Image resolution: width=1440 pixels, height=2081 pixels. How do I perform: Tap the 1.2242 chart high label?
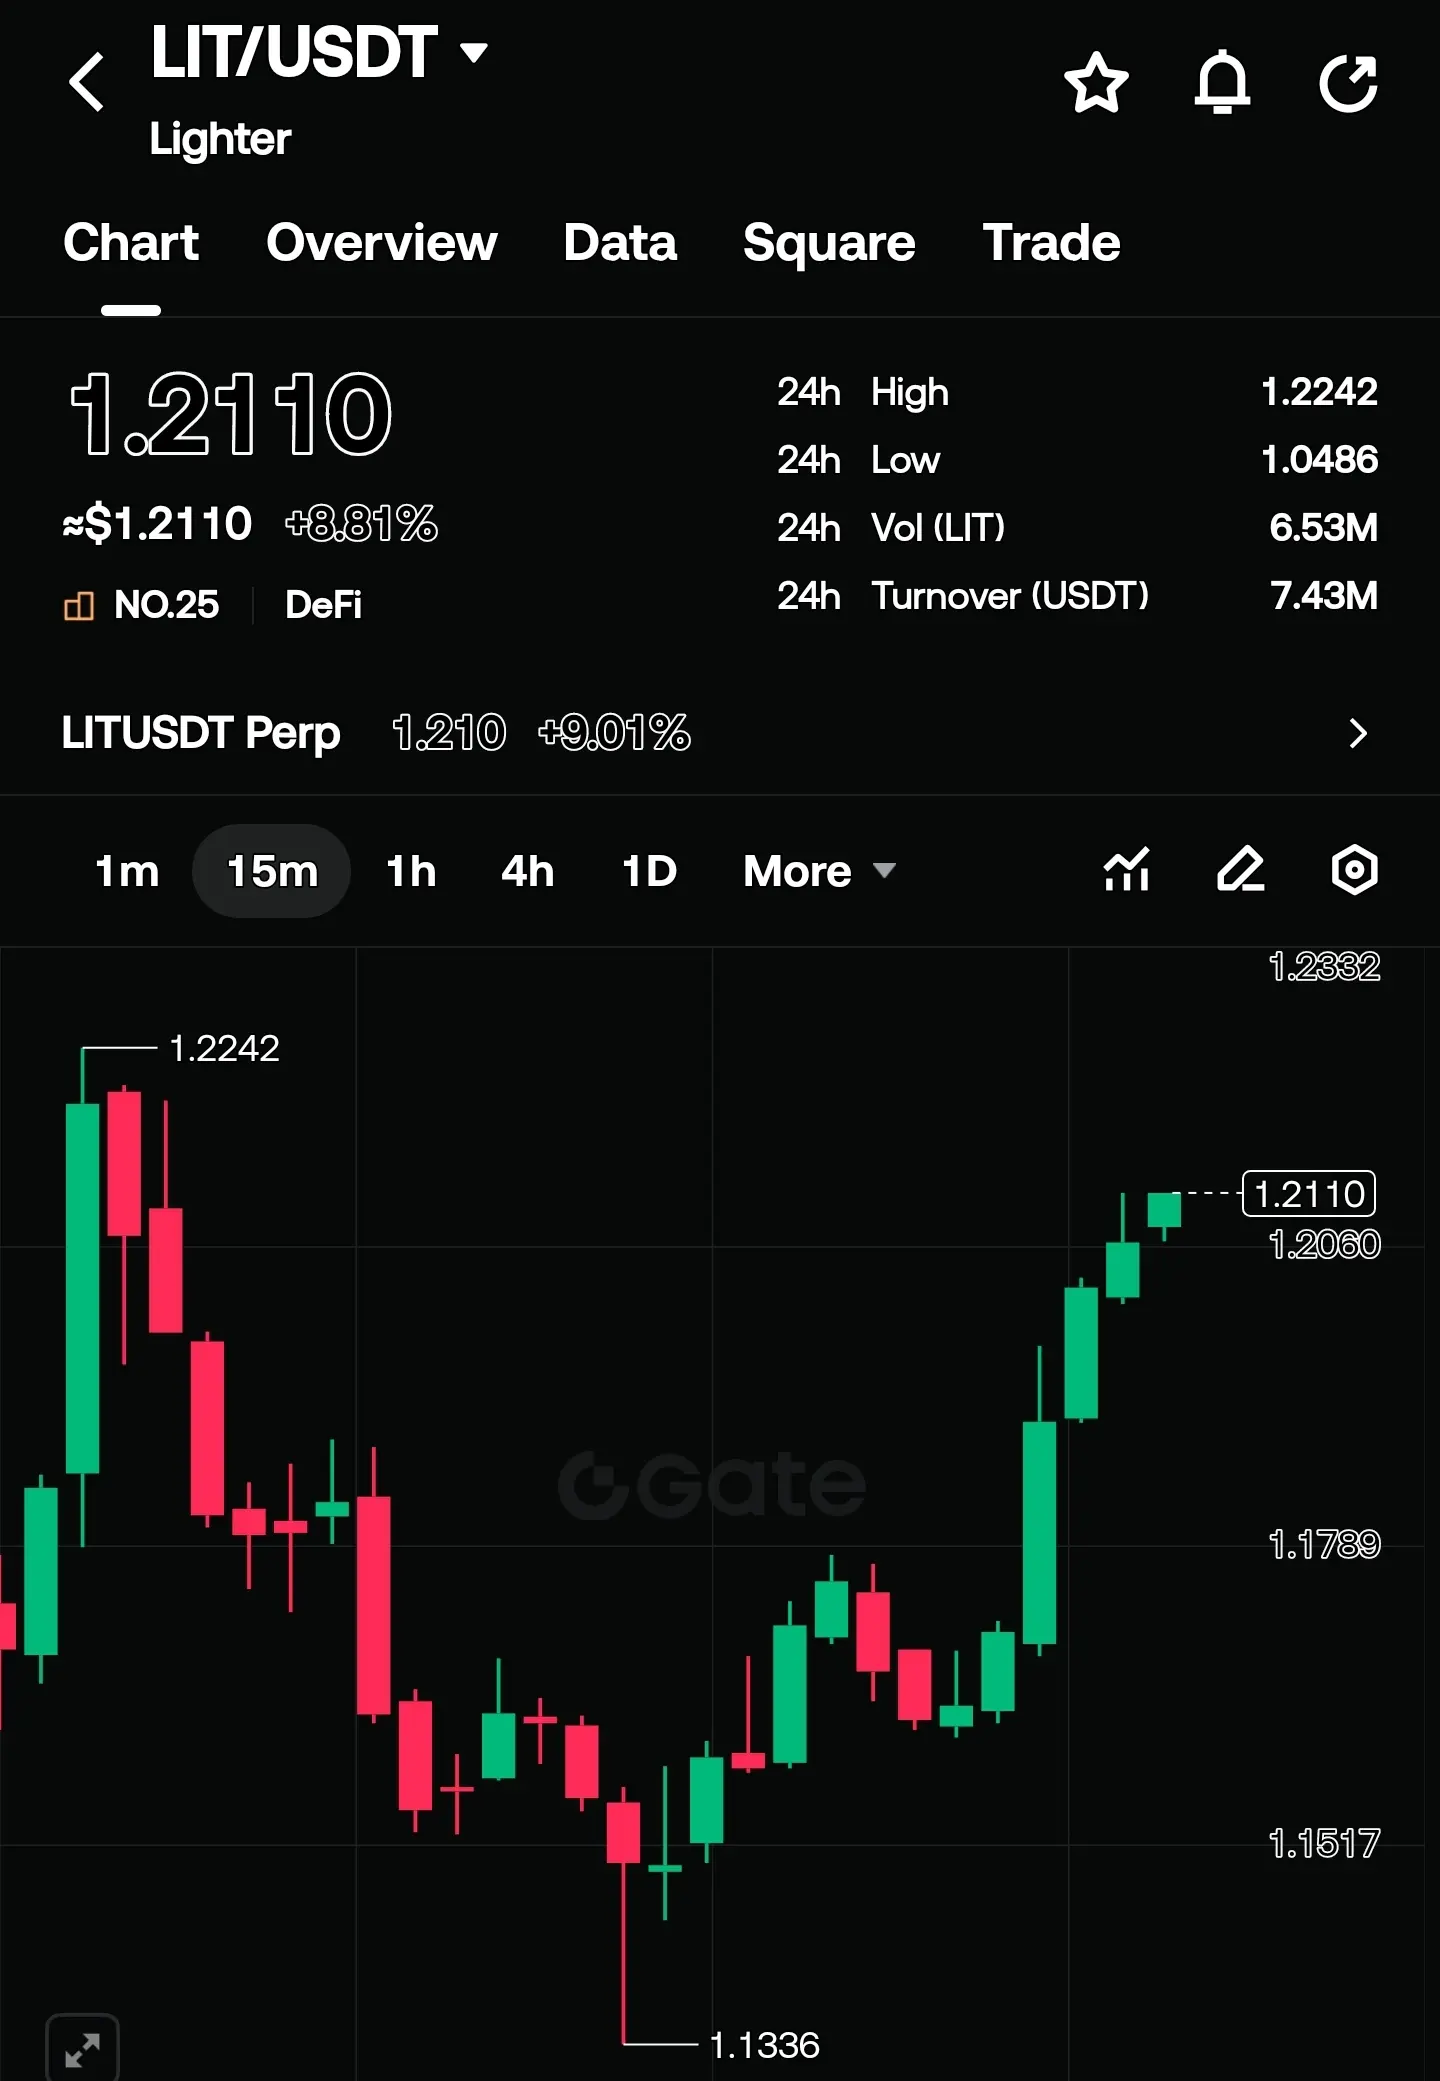224,1048
